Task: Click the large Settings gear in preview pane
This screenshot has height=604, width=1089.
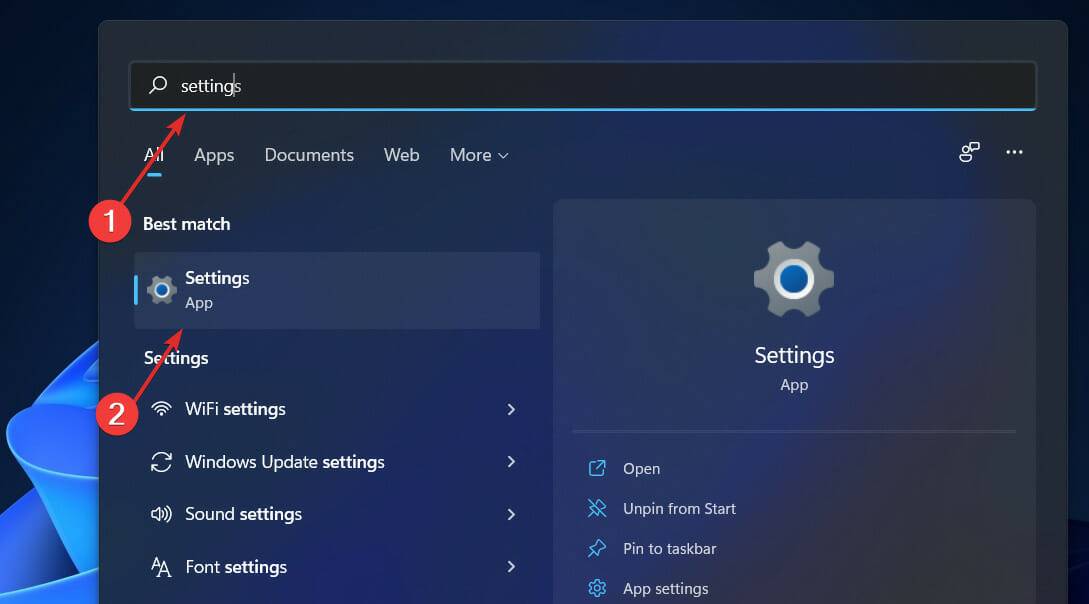Action: [794, 279]
